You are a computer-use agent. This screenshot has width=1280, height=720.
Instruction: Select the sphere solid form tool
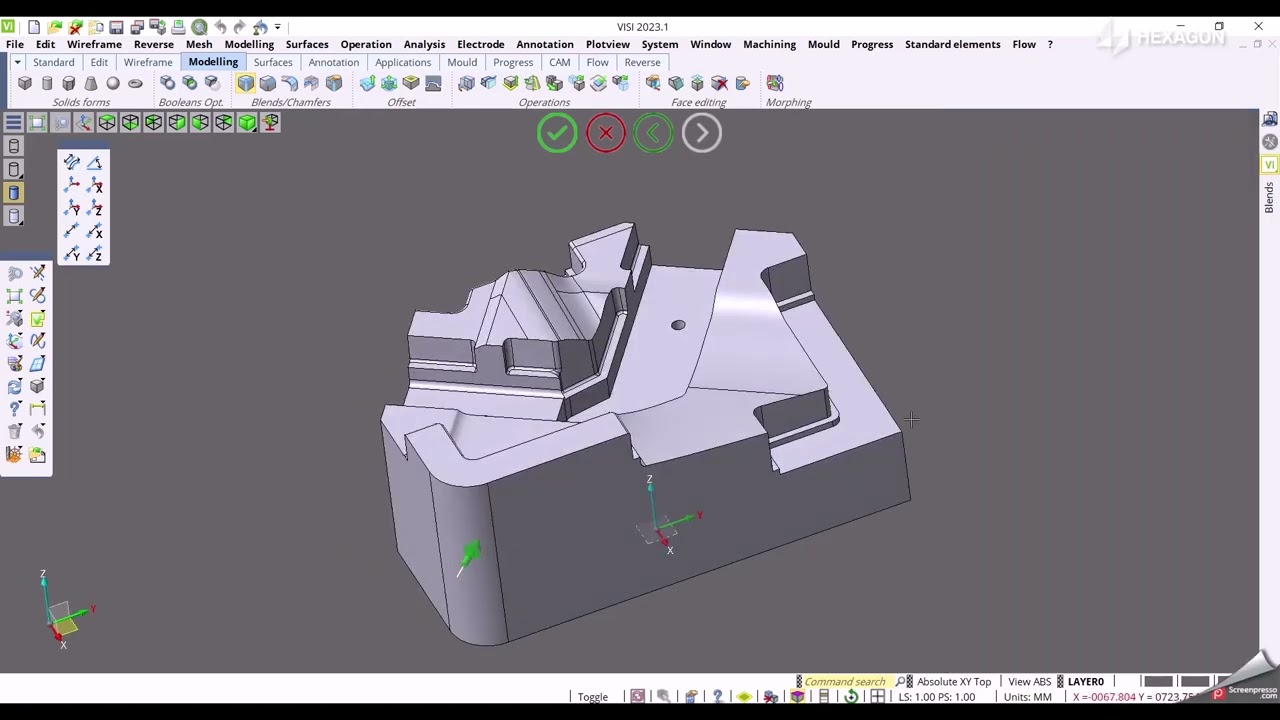click(113, 84)
